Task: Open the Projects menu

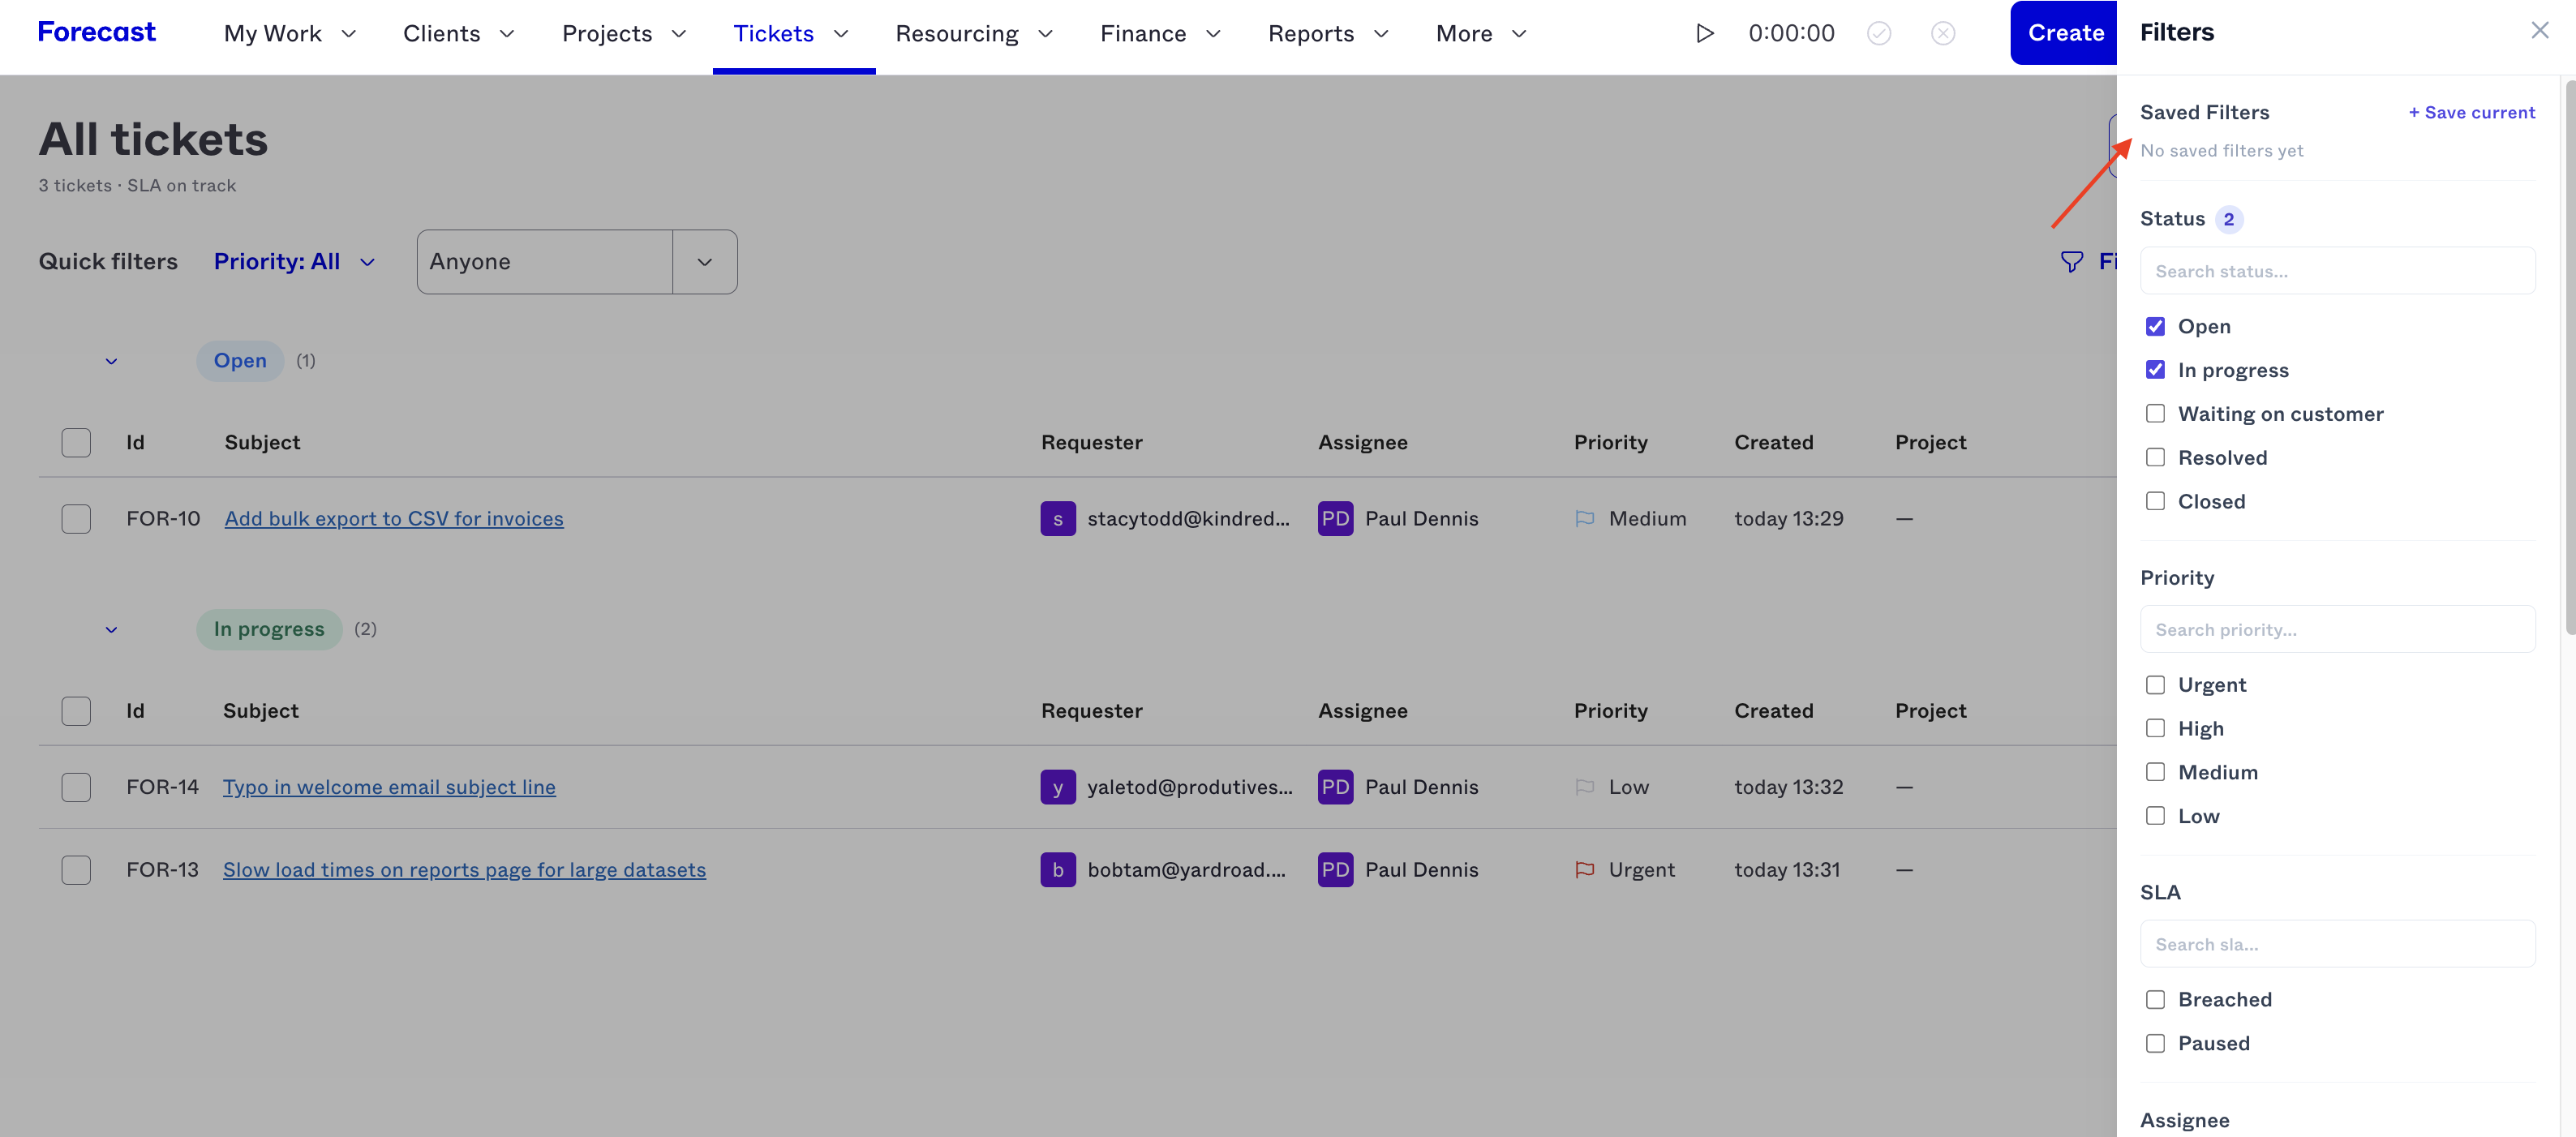Action: [624, 33]
